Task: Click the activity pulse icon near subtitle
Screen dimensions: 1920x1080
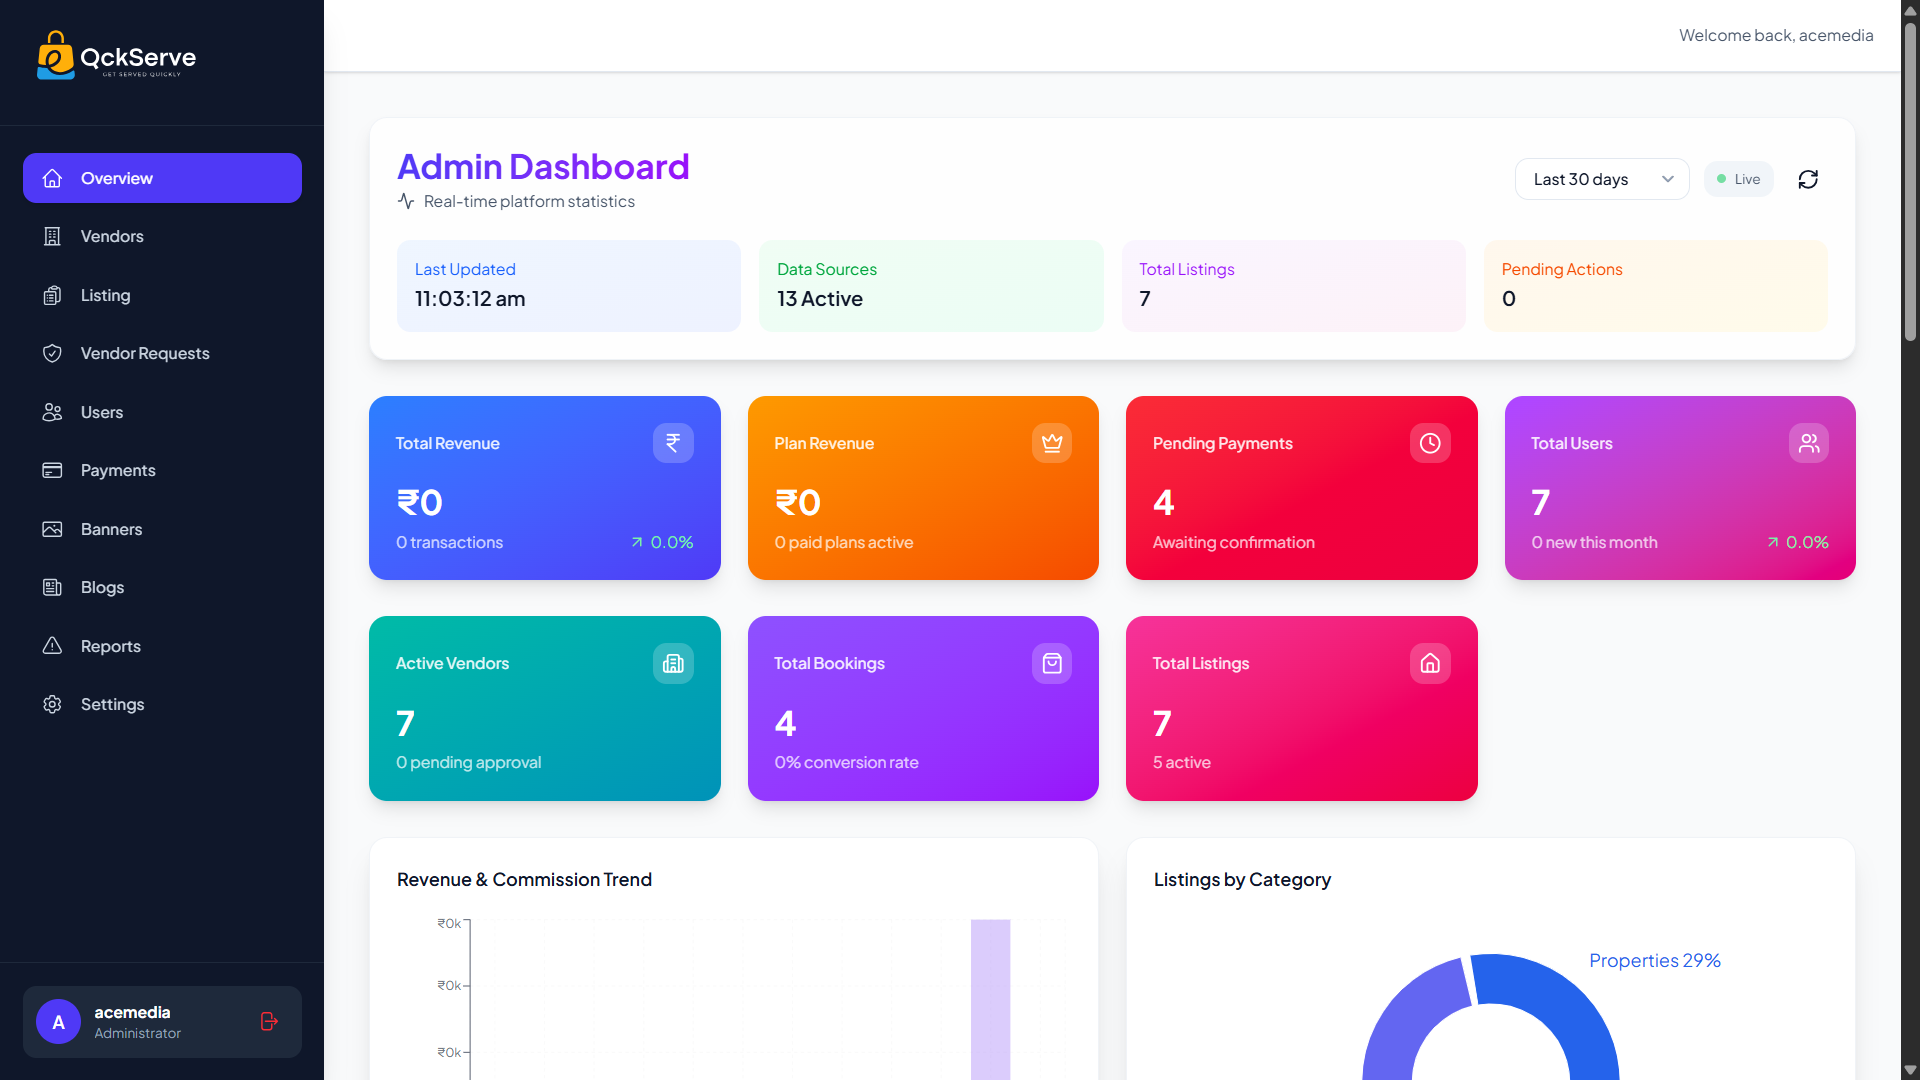Action: coord(406,201)
